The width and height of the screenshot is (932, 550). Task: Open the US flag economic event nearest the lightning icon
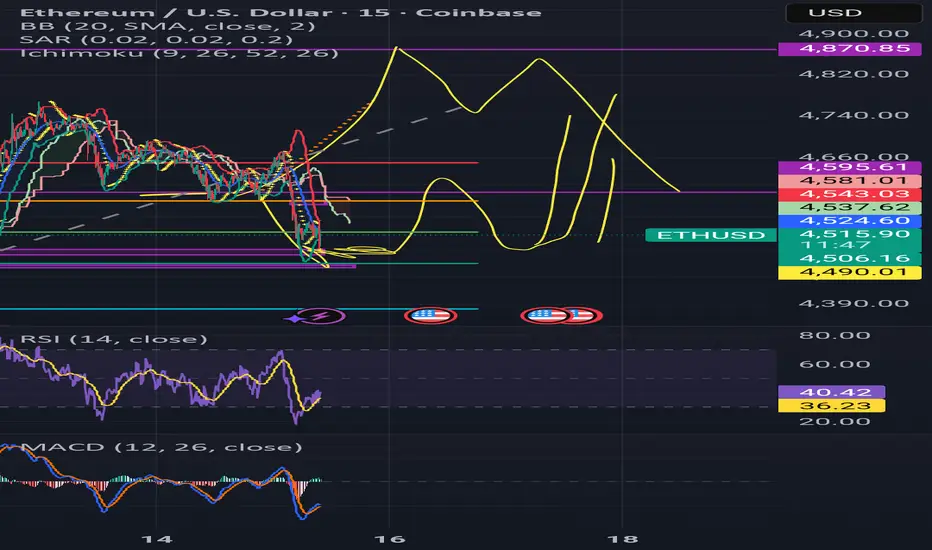coord(430,315)
